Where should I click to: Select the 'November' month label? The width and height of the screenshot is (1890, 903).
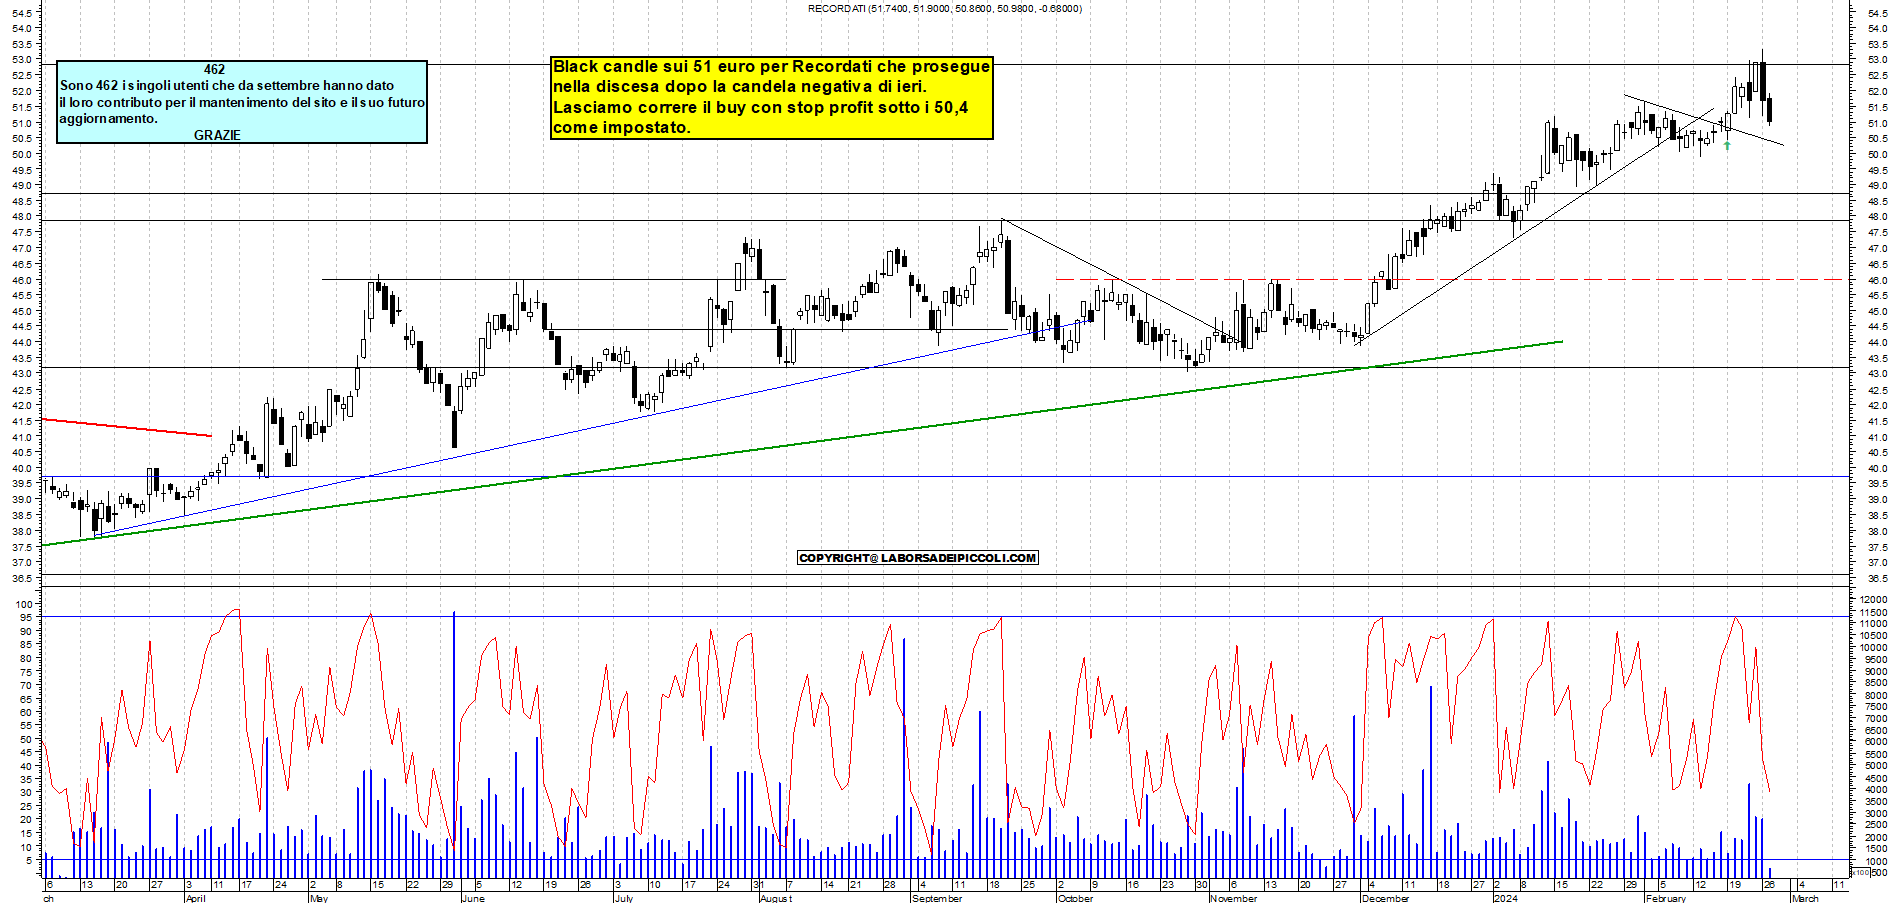pos(1233,898)
